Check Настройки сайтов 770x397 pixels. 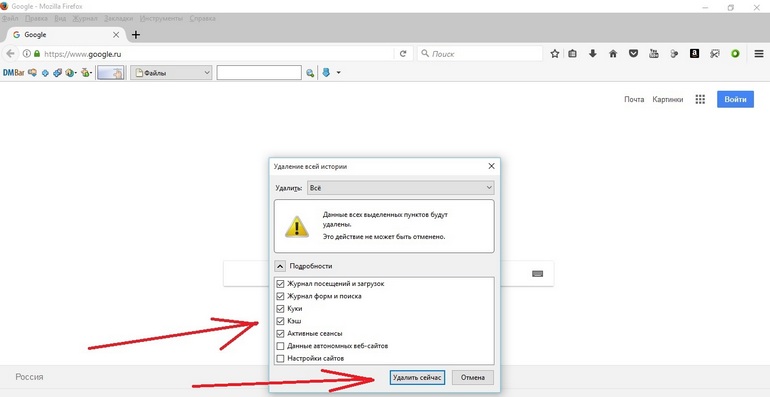click(x=280, y=359)
